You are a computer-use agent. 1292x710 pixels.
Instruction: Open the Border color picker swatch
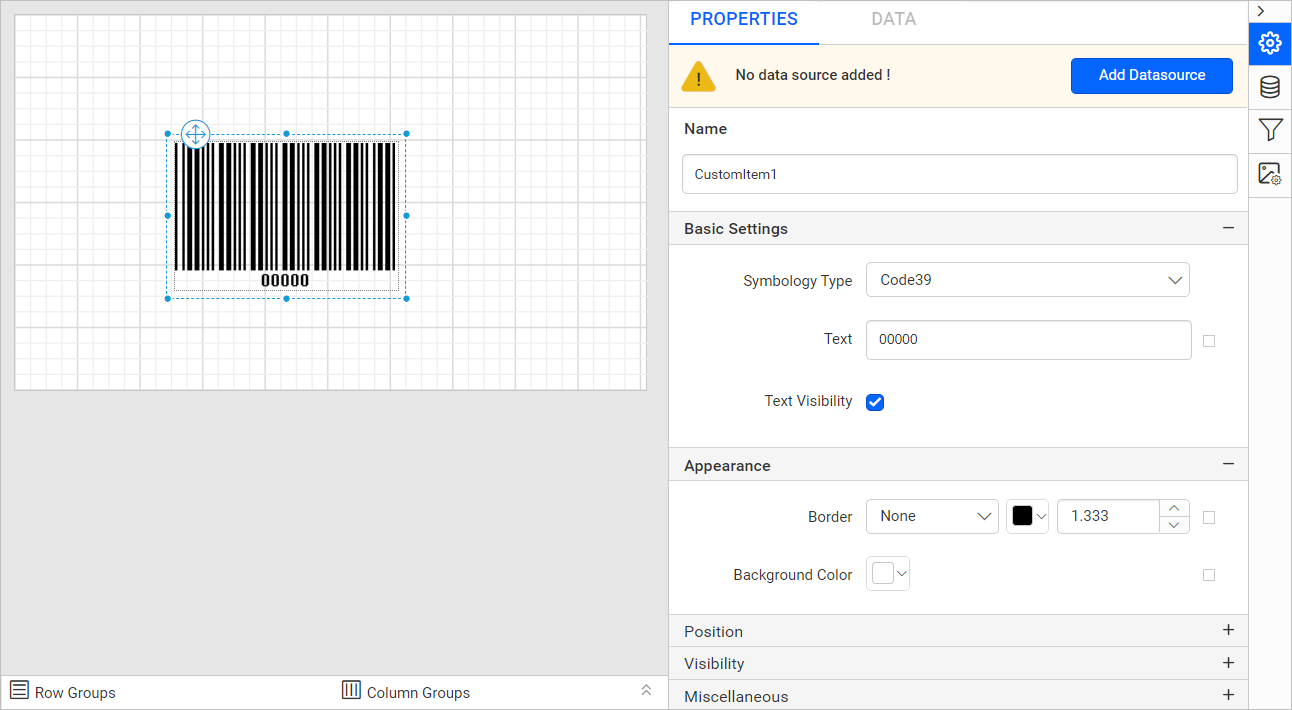point(1027,516)
